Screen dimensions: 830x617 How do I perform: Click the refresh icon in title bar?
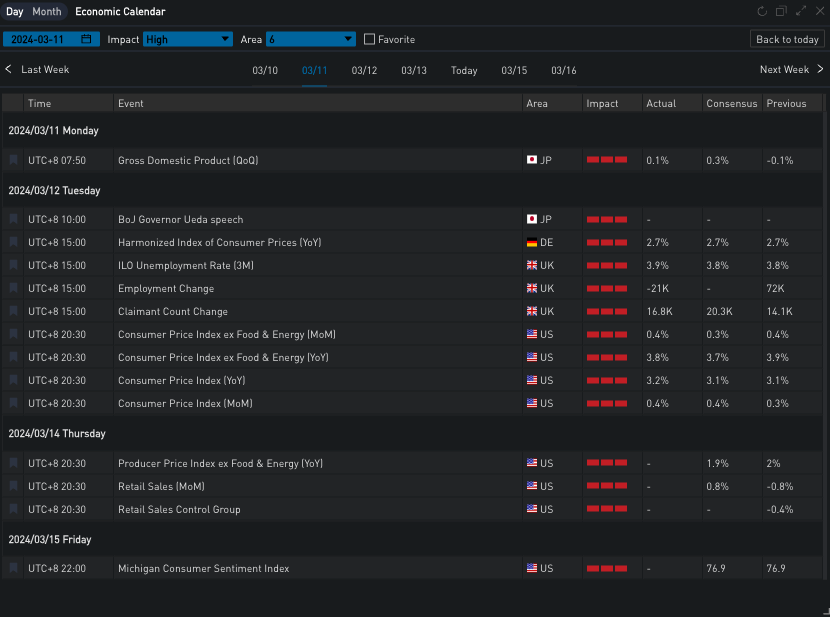[x=763, y=12]
